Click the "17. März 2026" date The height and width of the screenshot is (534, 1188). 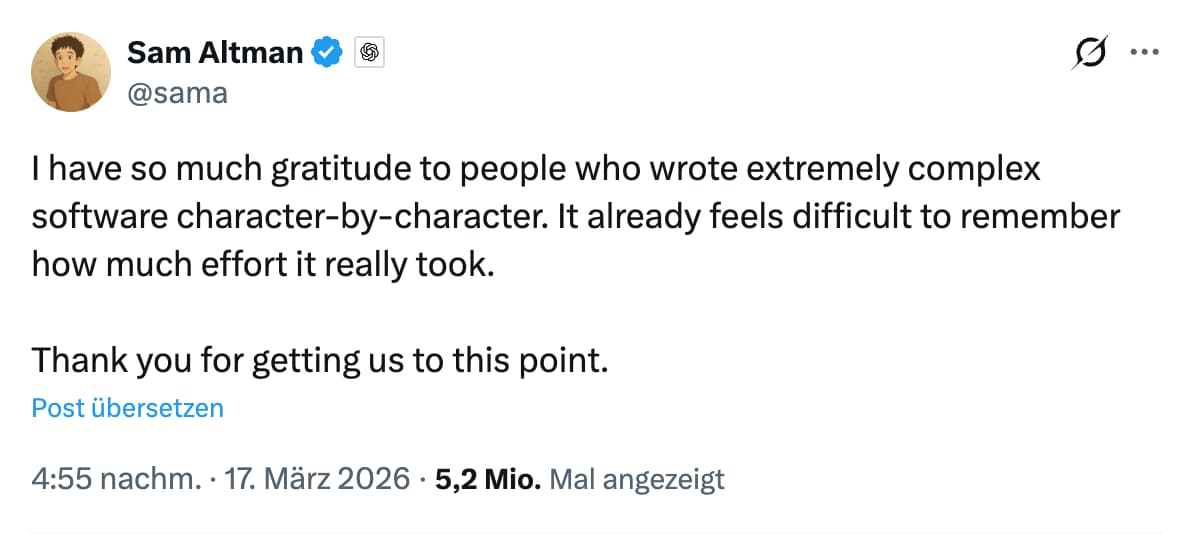[318, 479]
